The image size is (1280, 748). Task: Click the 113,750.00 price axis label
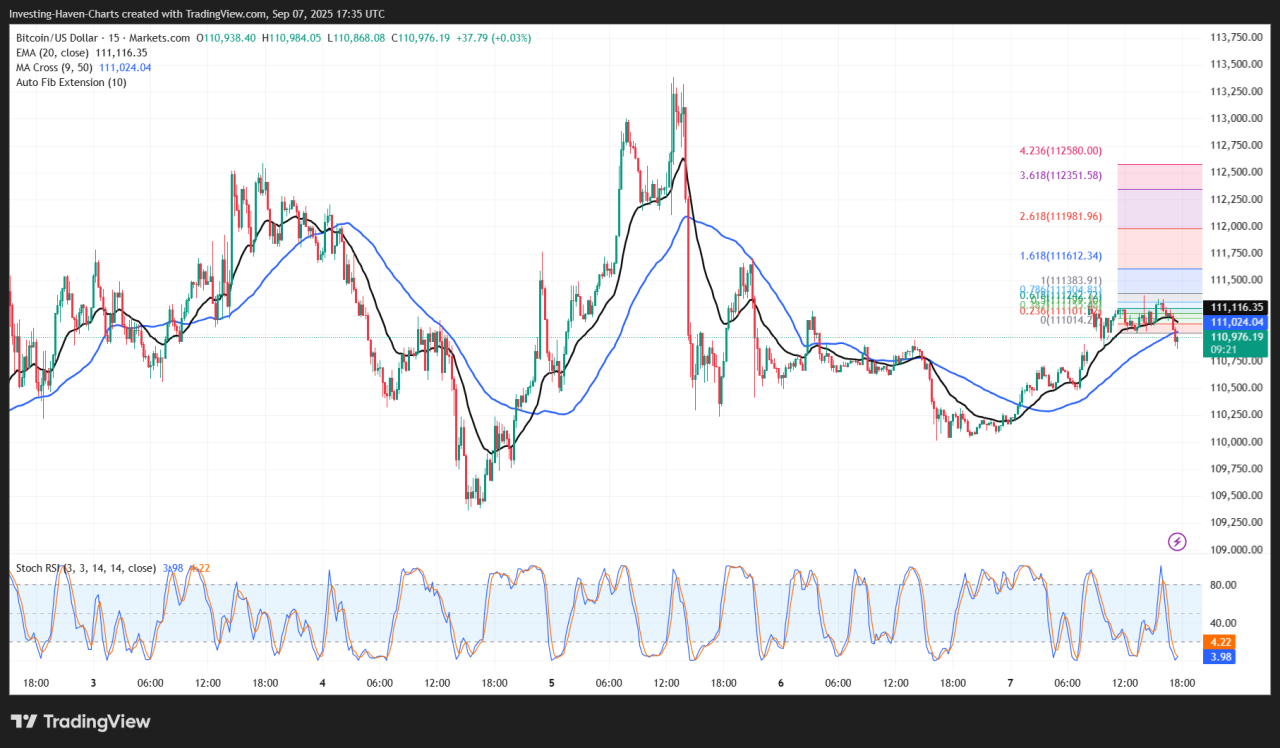pyautogui.click(x=1238, y=37)
